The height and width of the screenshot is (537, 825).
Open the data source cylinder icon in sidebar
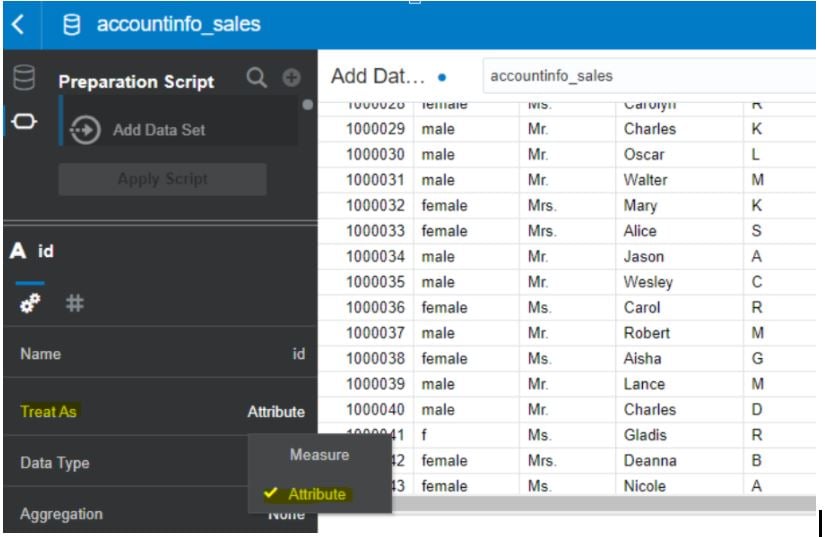coord(24,77)
